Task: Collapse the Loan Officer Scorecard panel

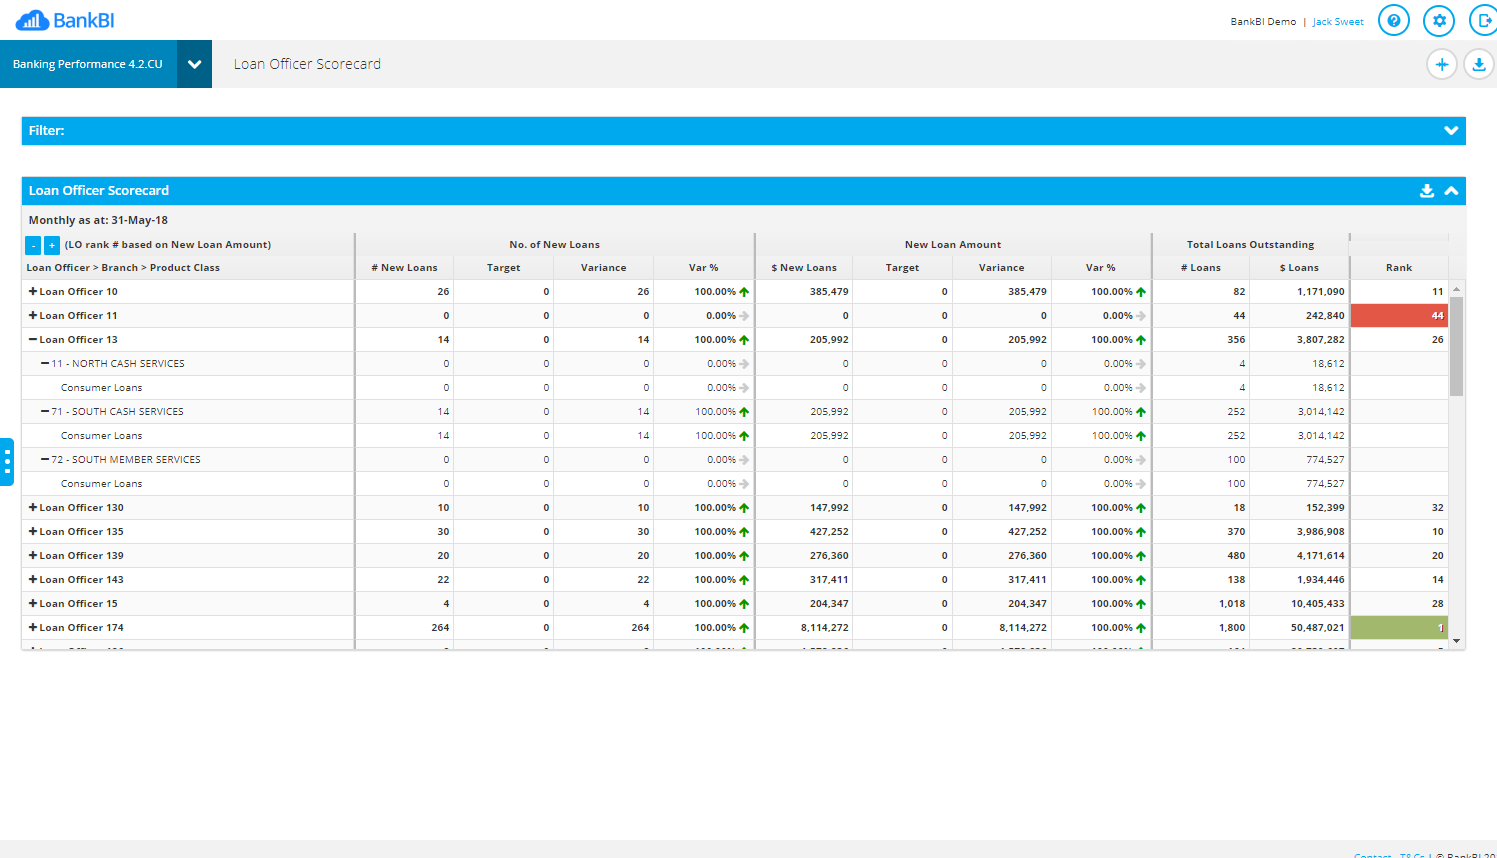Action: pyautogui.click(x=1451, y=191)
